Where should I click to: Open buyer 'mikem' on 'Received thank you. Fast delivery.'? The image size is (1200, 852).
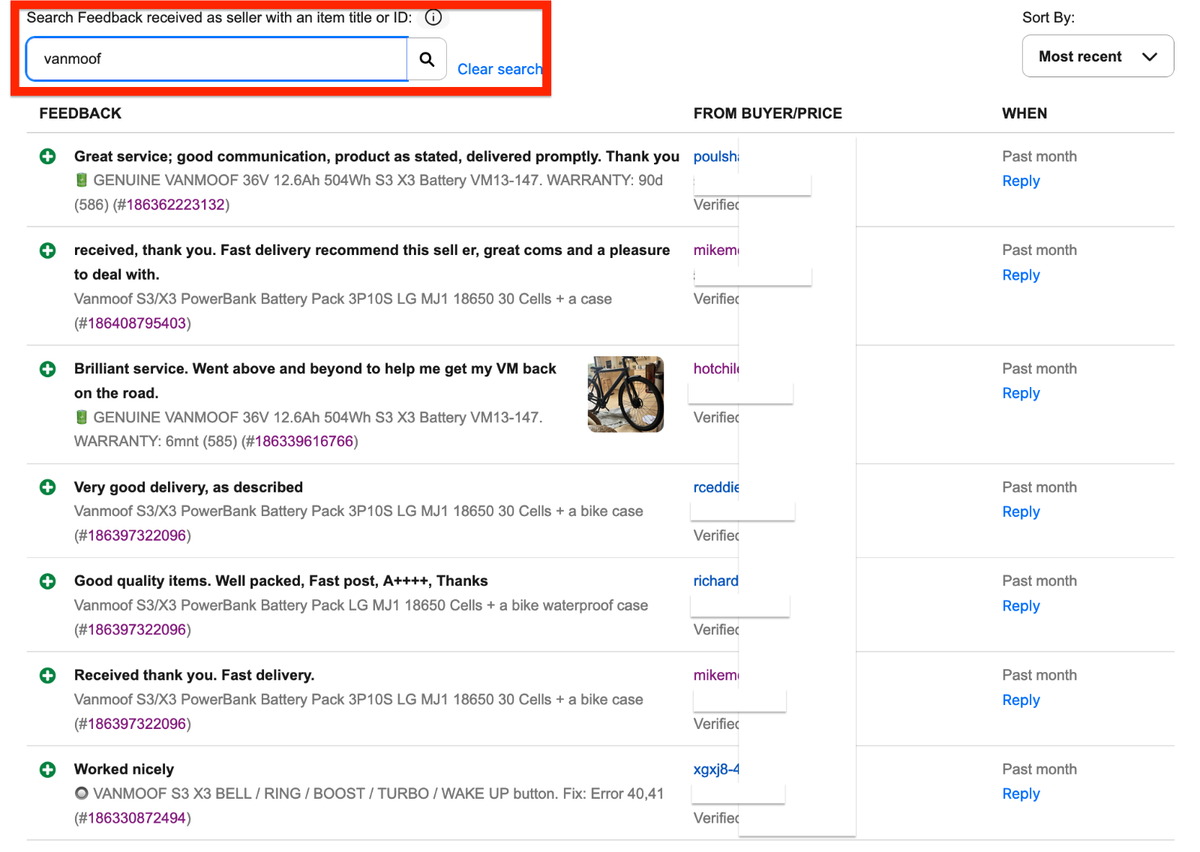tap(716, 675)
